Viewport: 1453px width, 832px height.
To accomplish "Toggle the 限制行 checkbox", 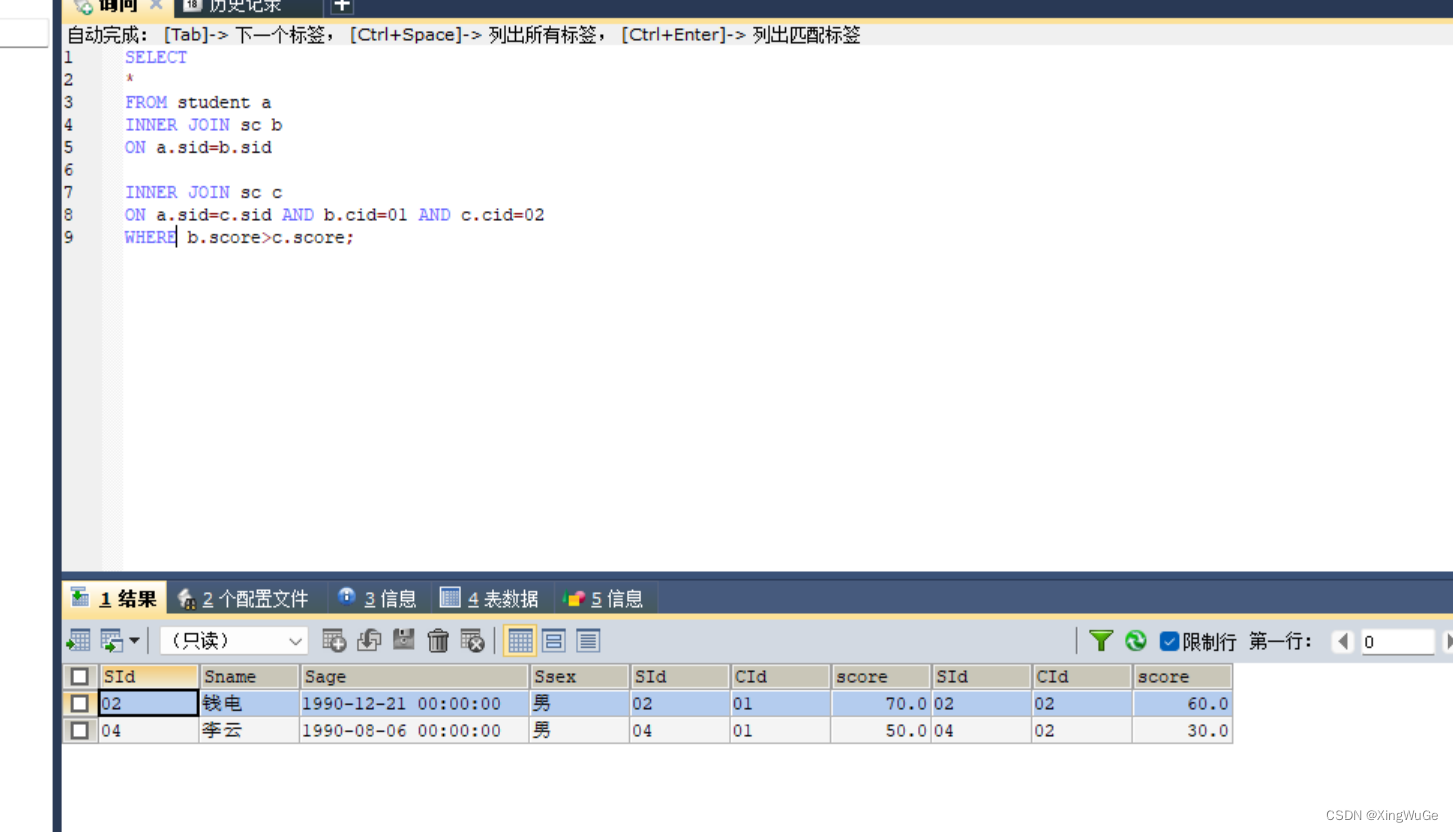I will [x=1169, y=641].
